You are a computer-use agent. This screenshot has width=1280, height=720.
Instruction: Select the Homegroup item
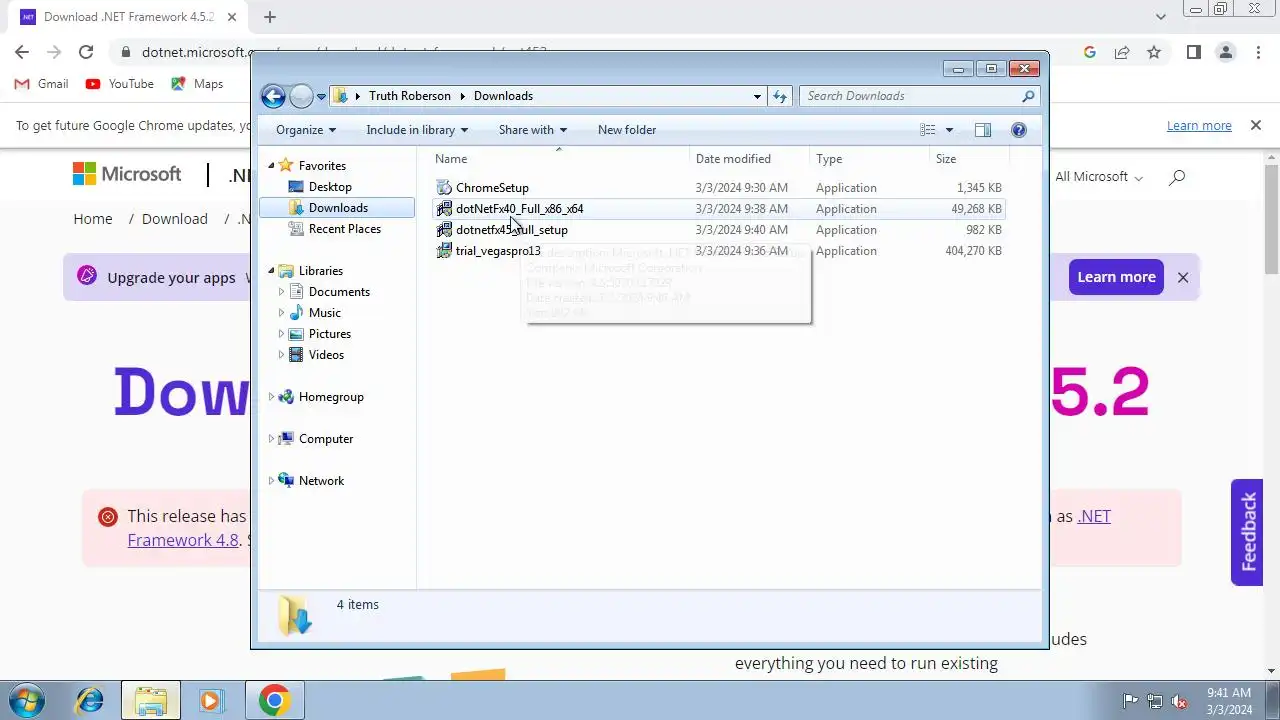pos(330,397)
